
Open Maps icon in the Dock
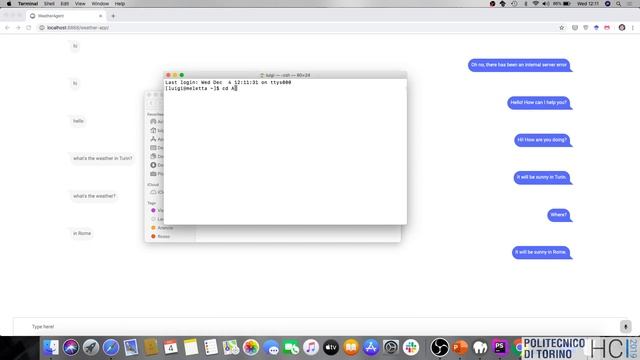point(231,347)
